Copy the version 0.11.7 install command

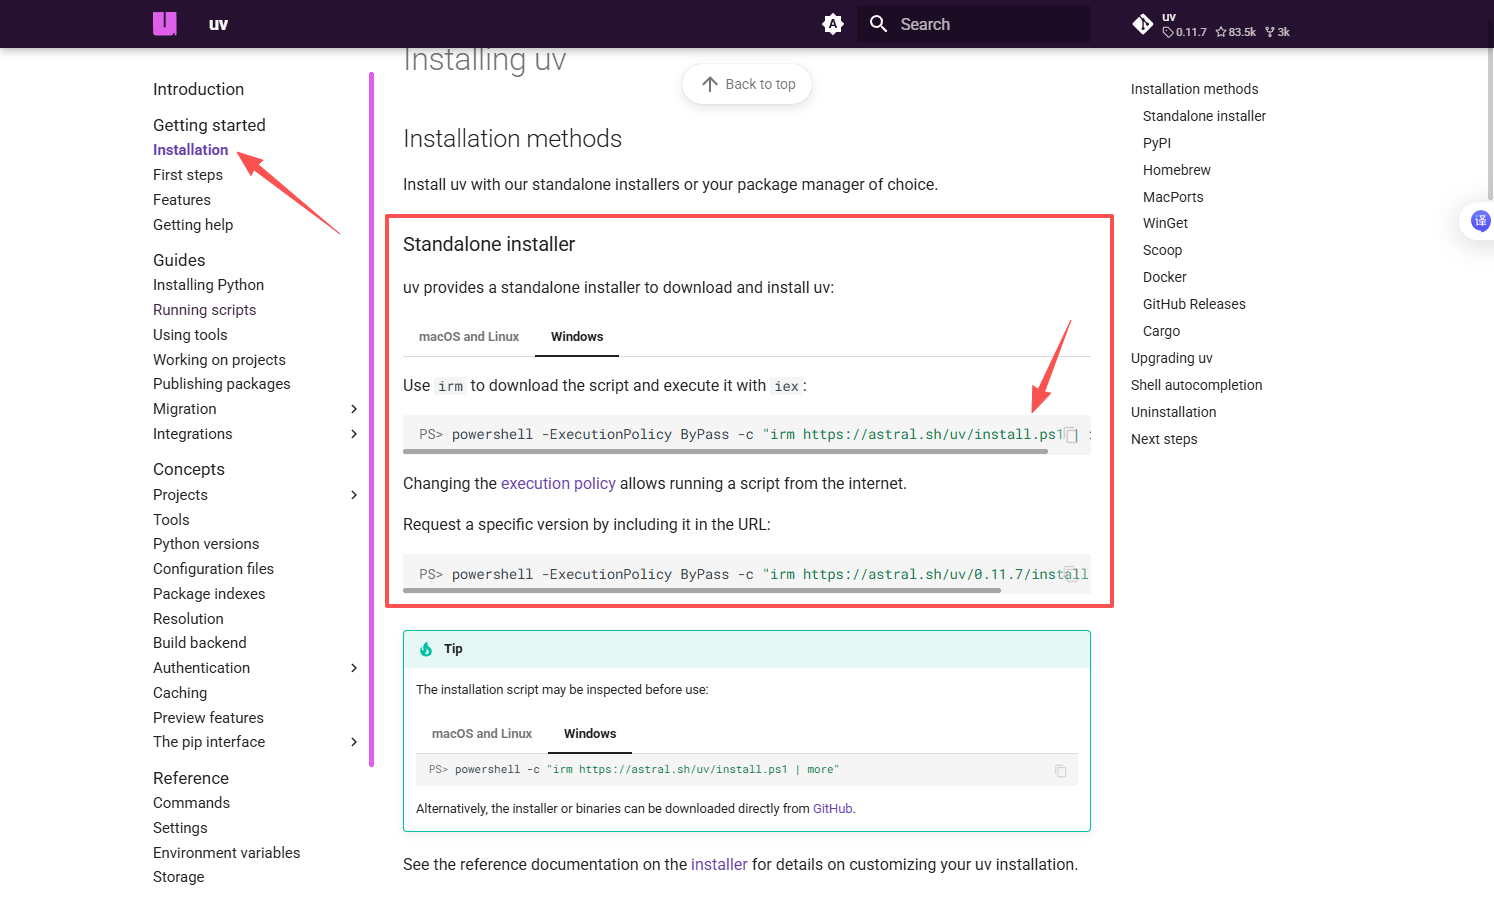pos(1071,574)
